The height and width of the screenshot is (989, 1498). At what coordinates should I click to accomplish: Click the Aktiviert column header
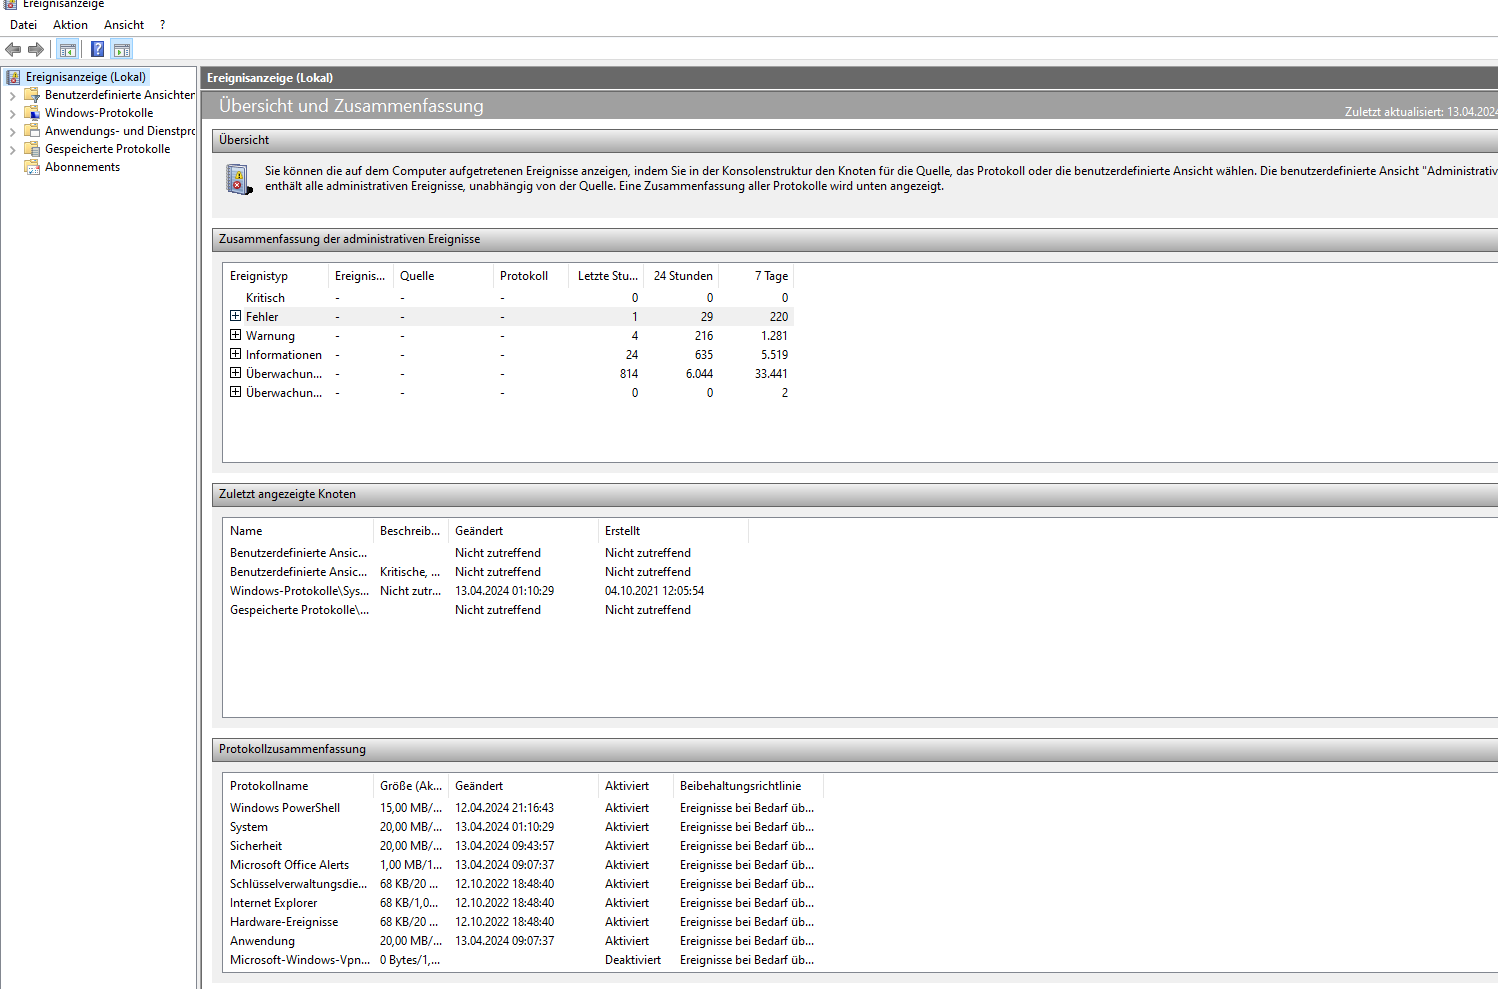636,786
